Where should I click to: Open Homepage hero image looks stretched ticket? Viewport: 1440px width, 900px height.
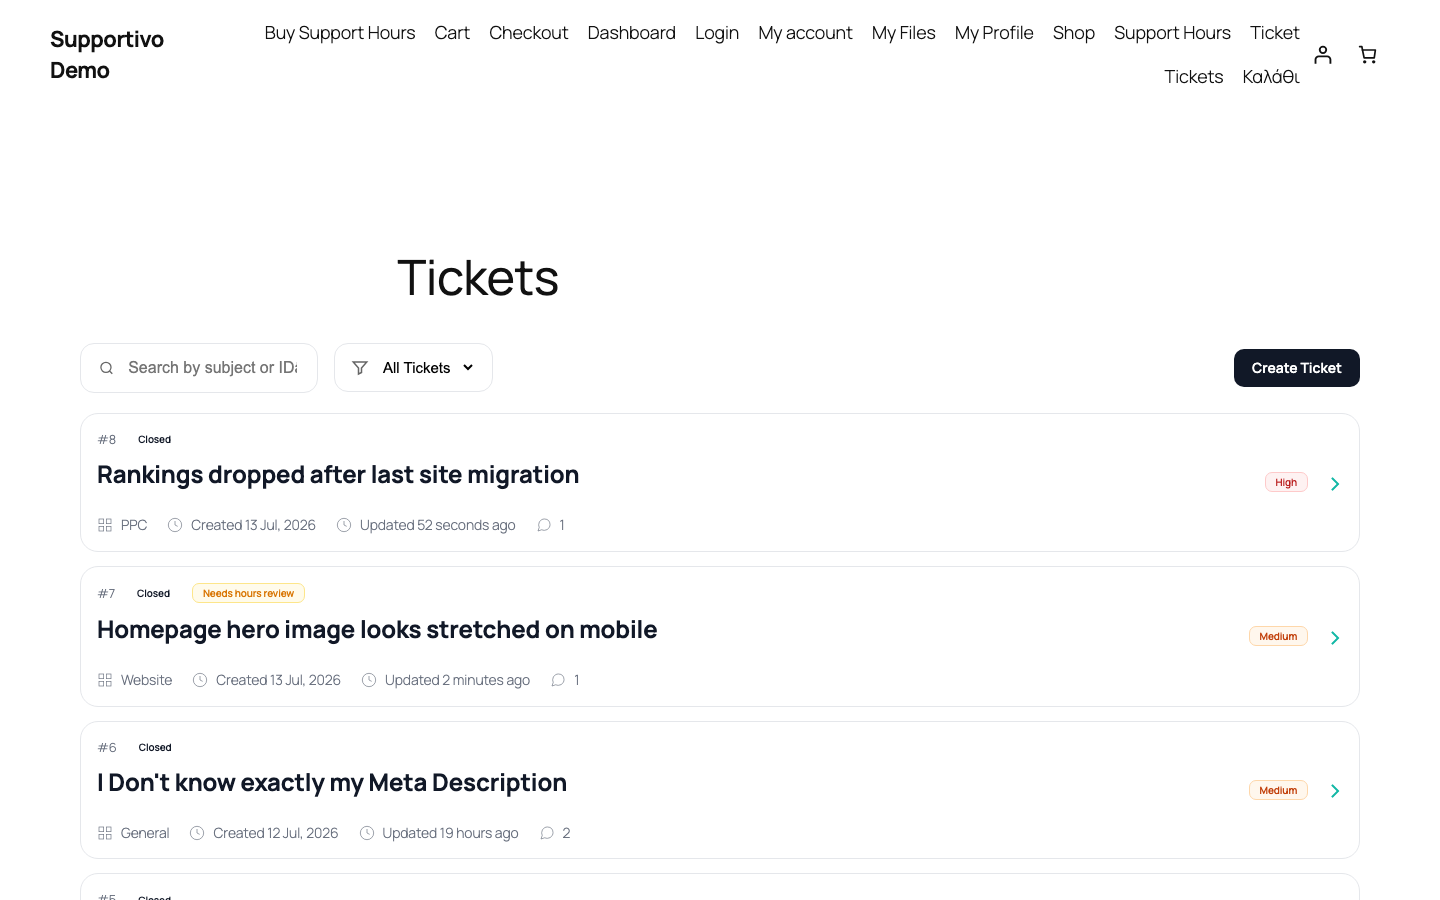coord(377,630)
